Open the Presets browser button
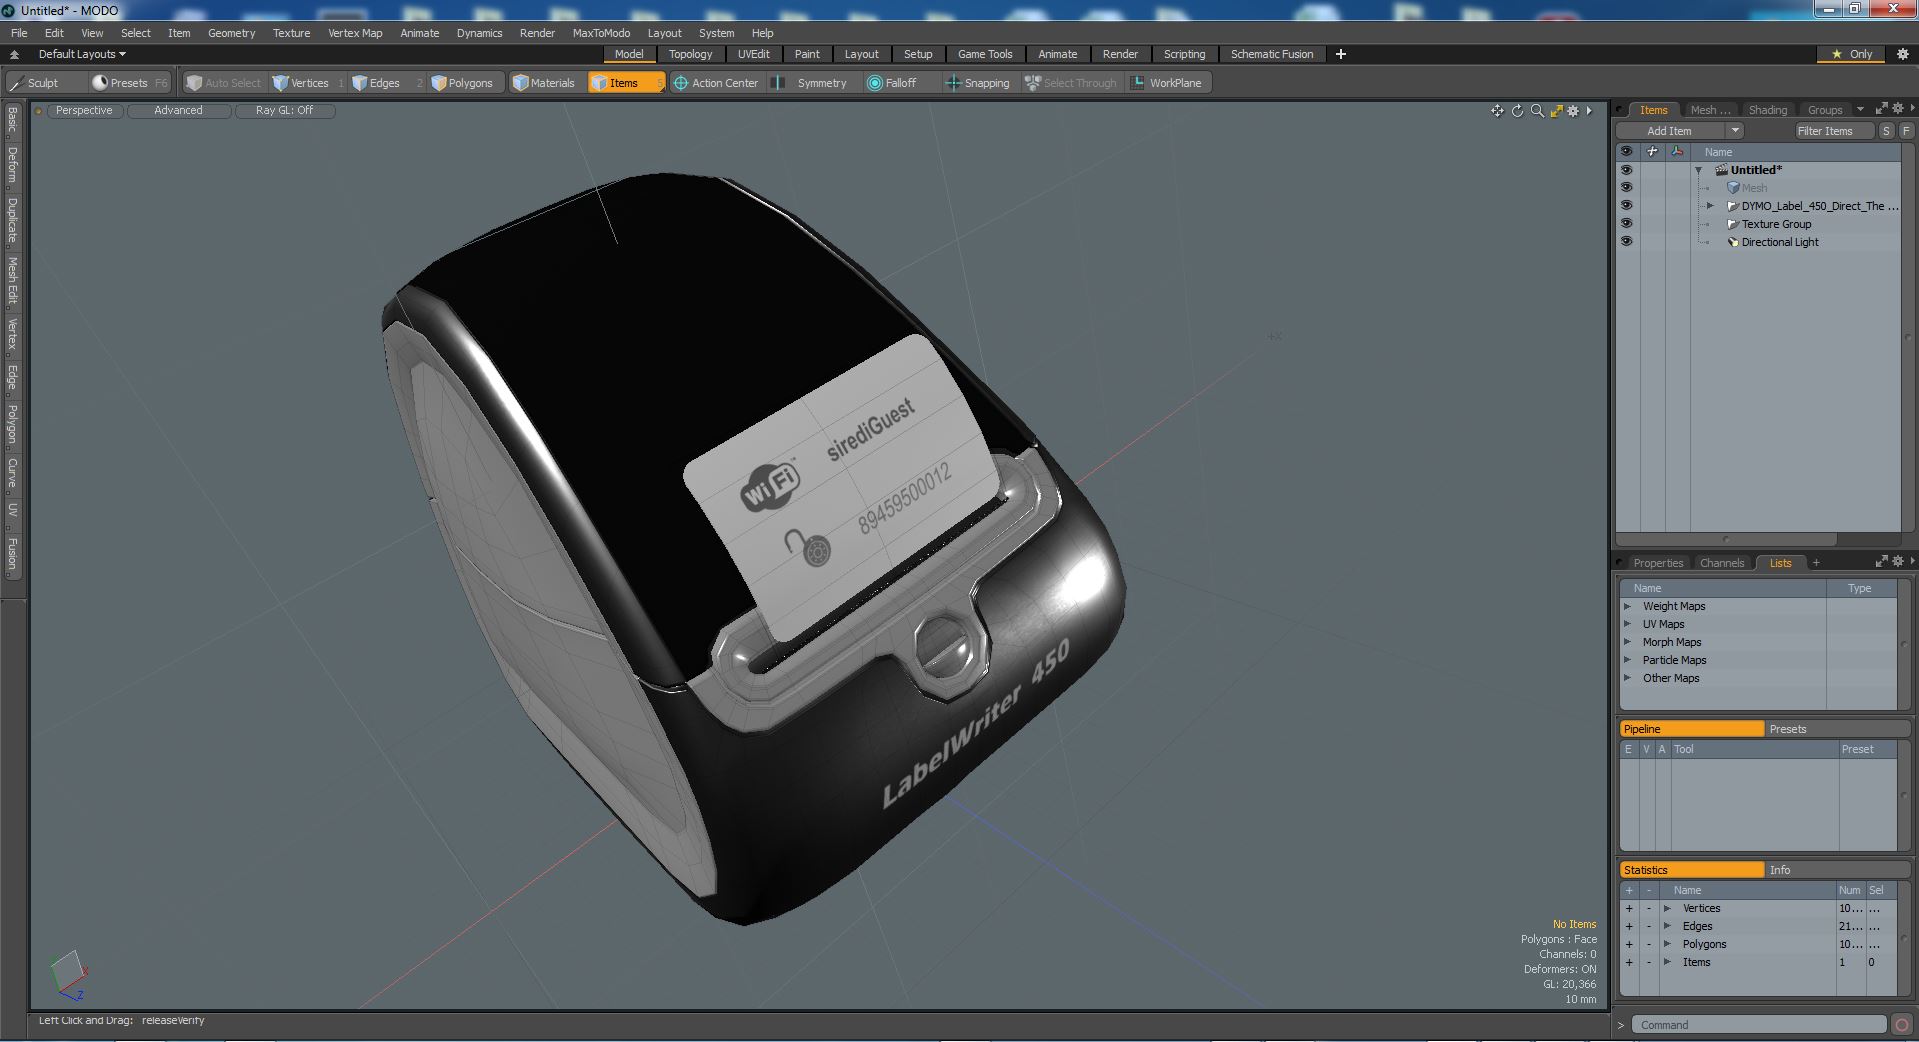 point(128,83)
